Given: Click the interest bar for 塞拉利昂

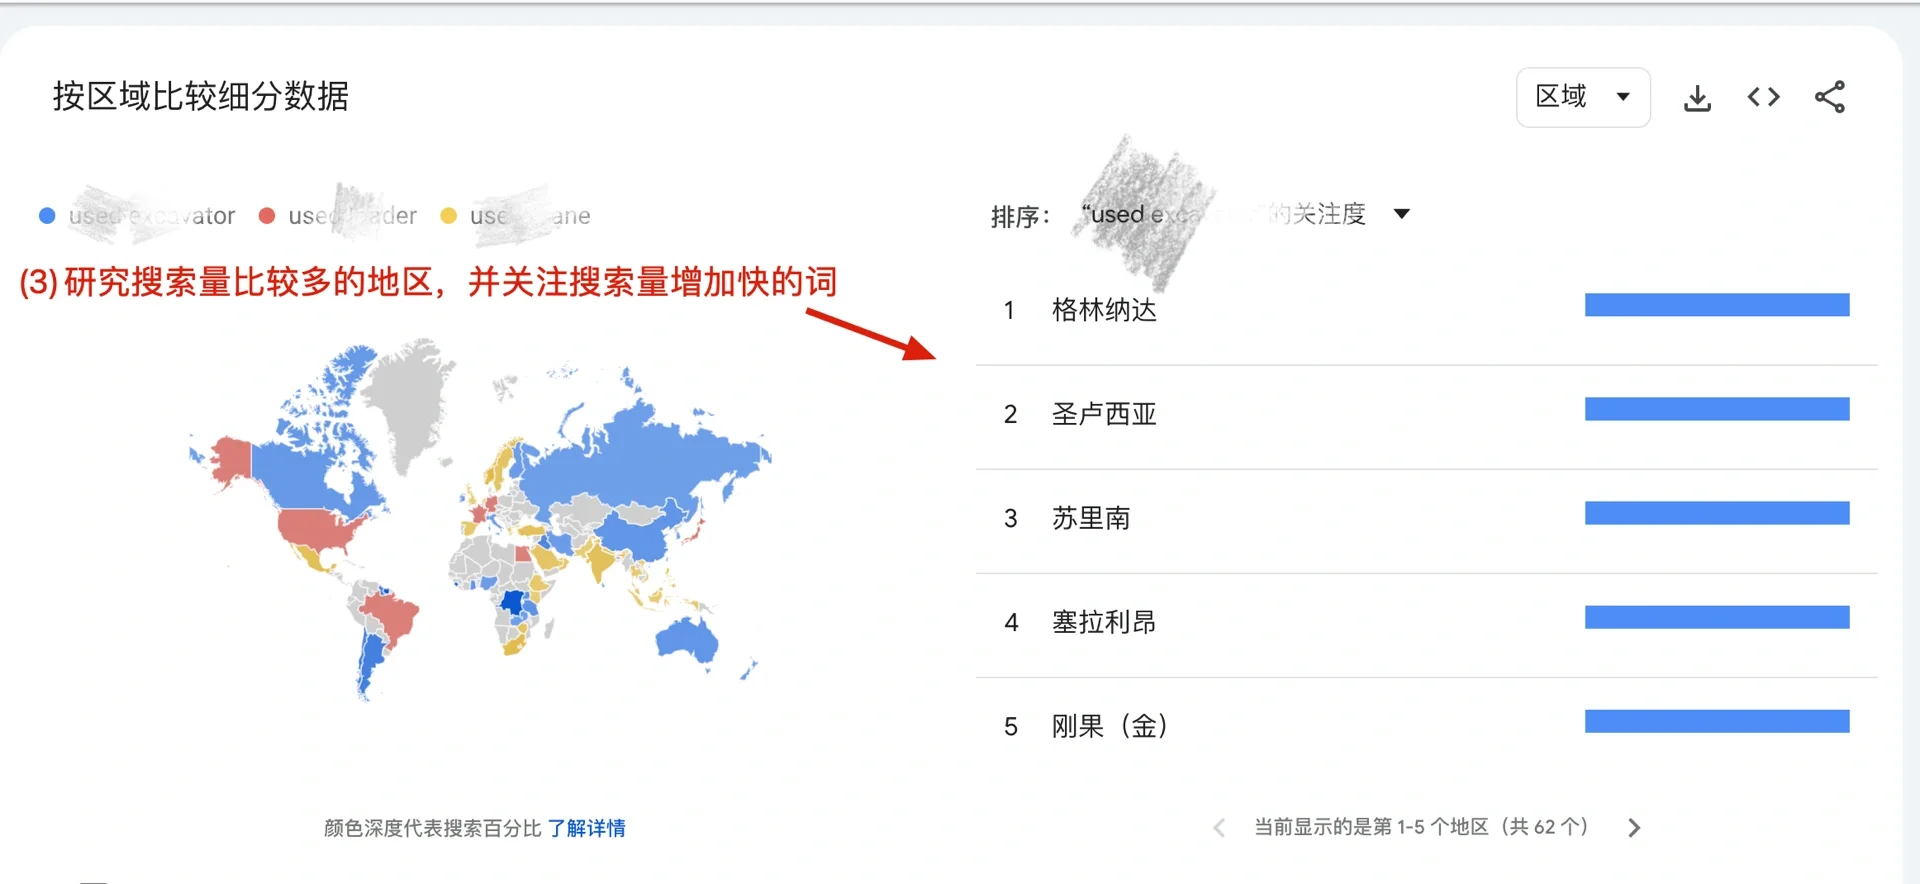Looking at the screenshot, I should pyautogui.click(x=1717, y=617).
